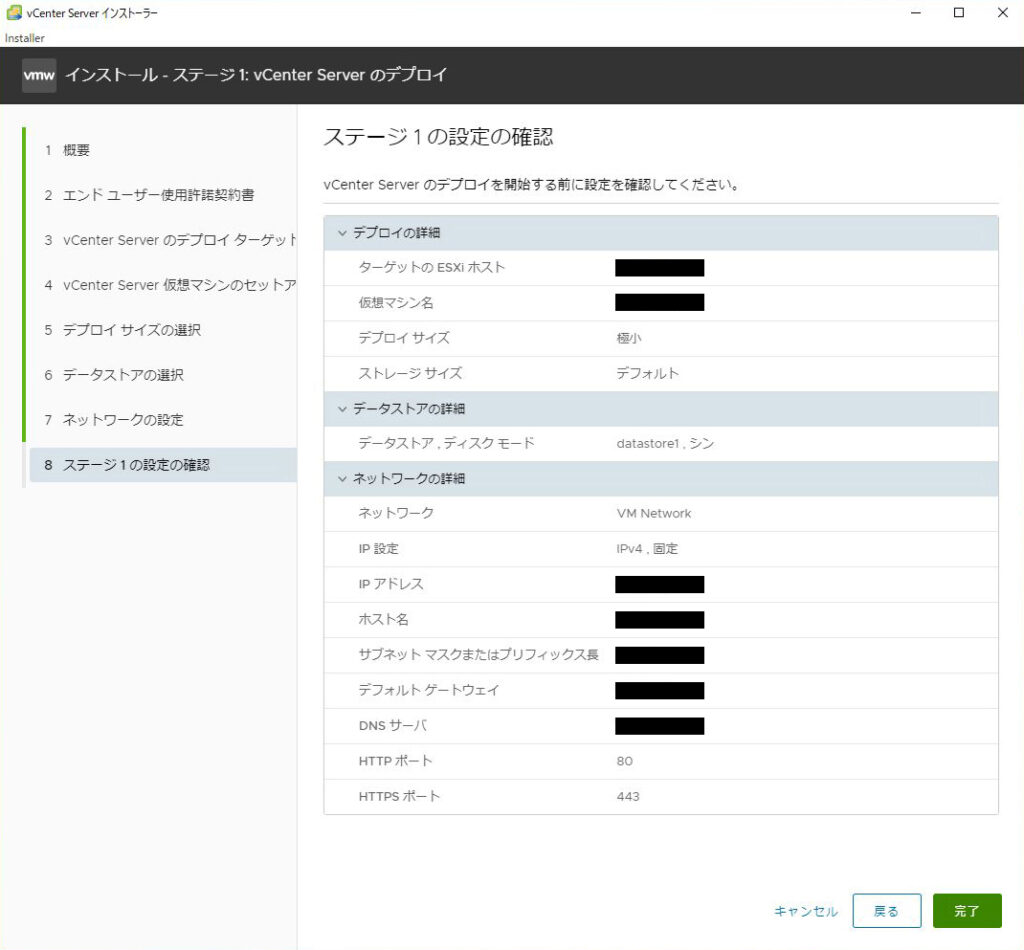Click the HTTP ポート label
The height and width of the screenshot is (950, 1024).
coord(395,761)
